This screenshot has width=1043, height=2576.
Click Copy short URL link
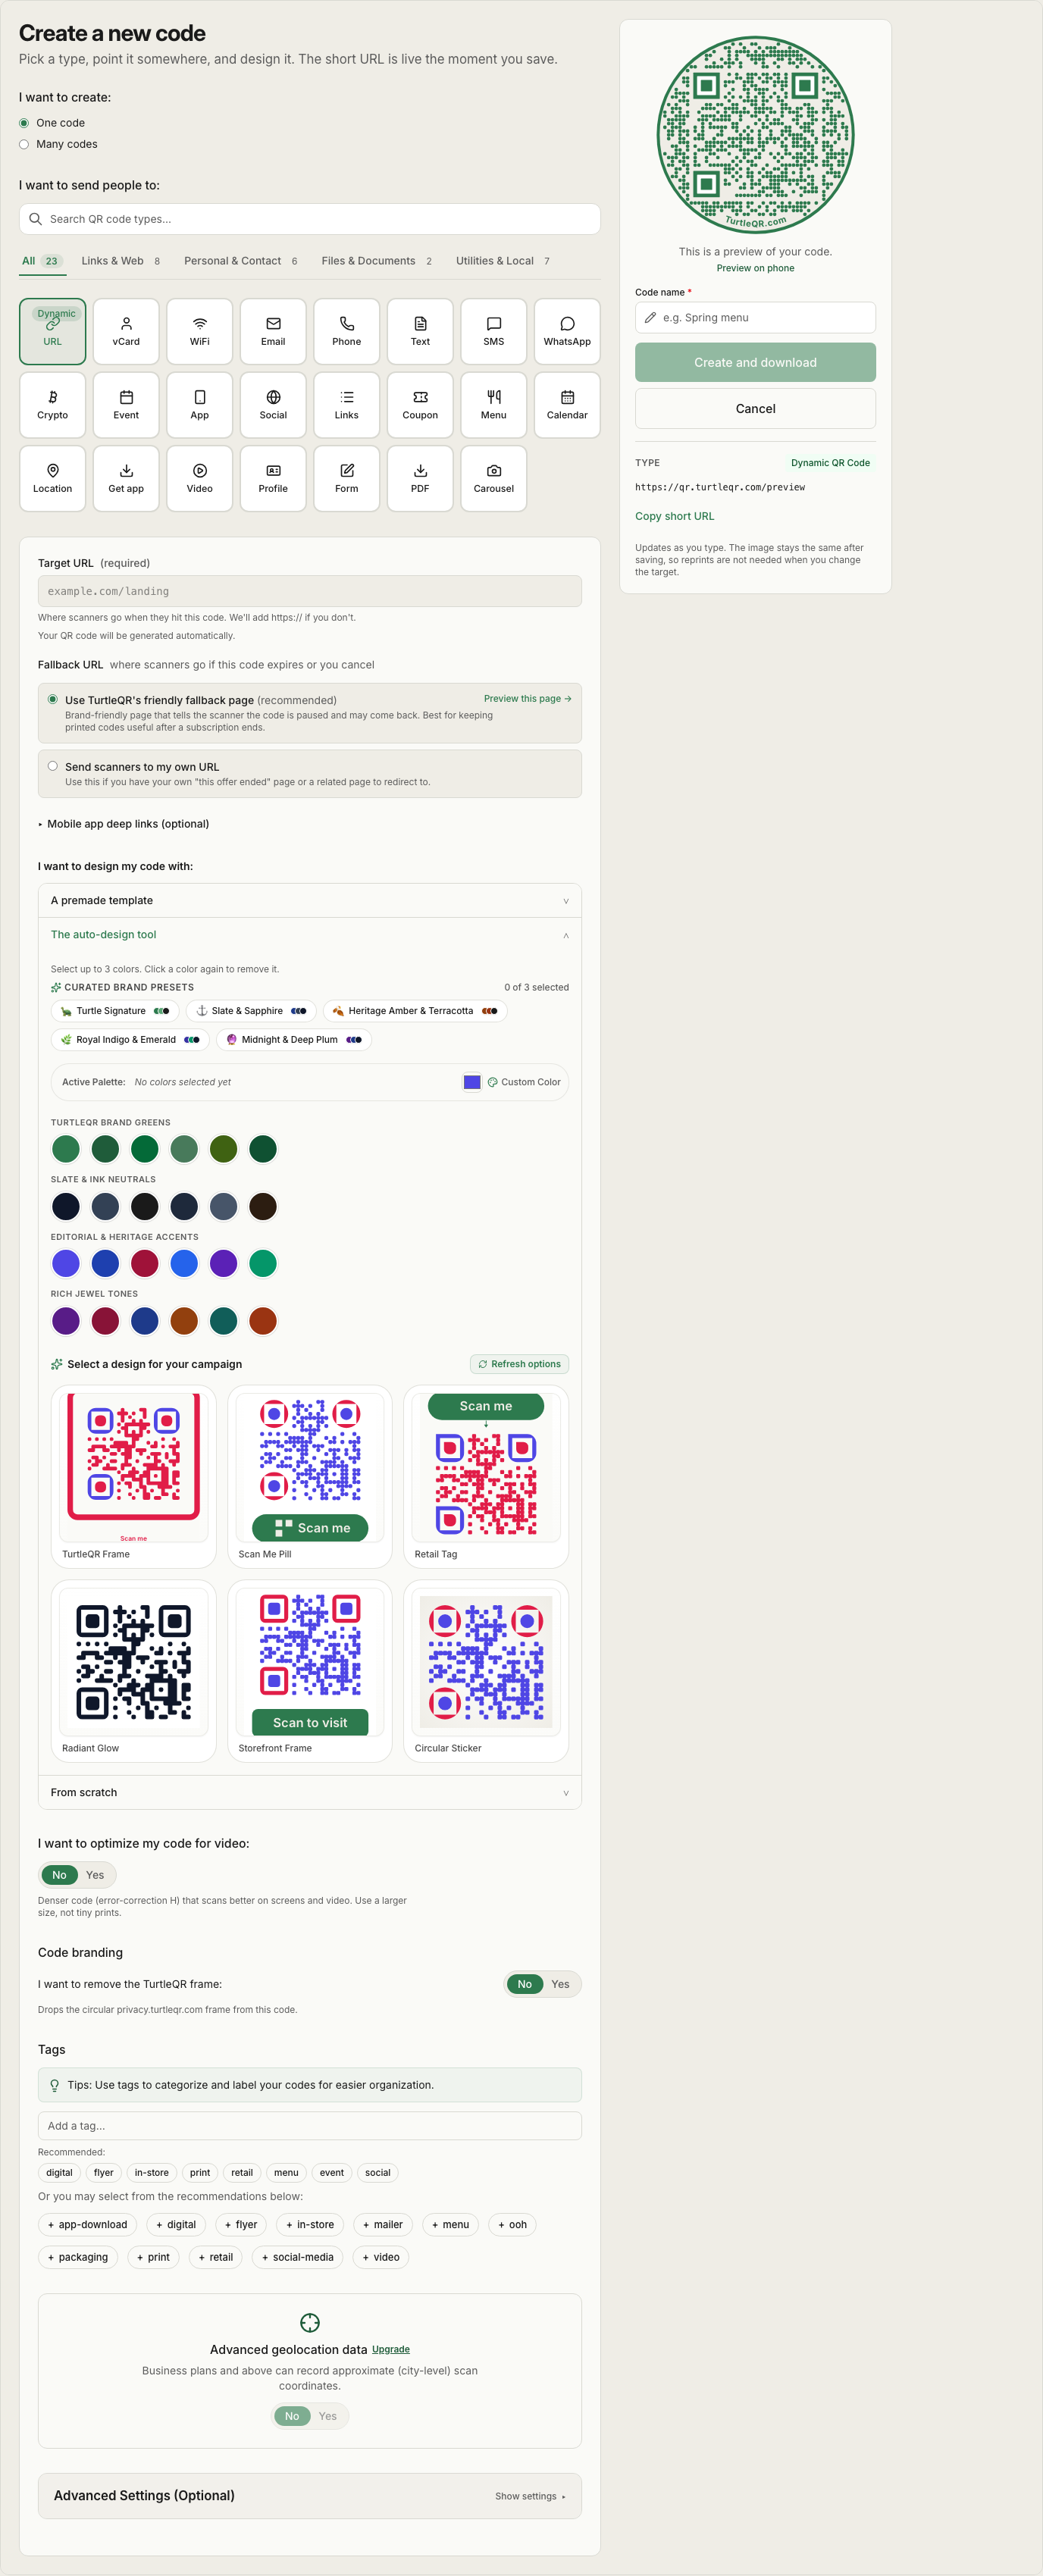pyautogui.click(x=675, y=516)
